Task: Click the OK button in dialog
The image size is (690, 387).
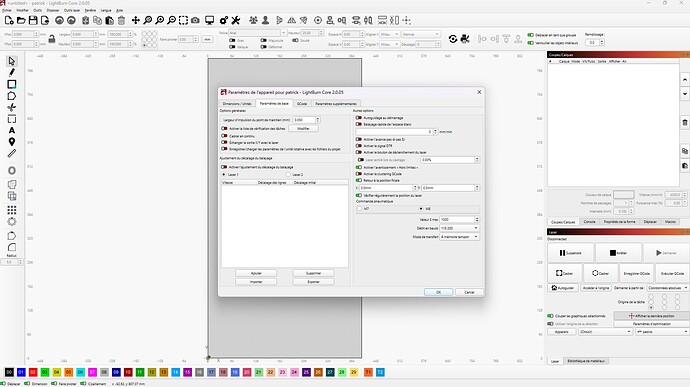Action: [x=438, y=292]
